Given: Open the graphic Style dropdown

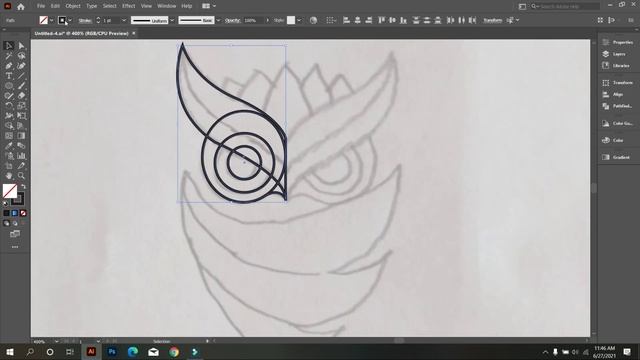Looking at the screenshot, I should tap(299, 20).
